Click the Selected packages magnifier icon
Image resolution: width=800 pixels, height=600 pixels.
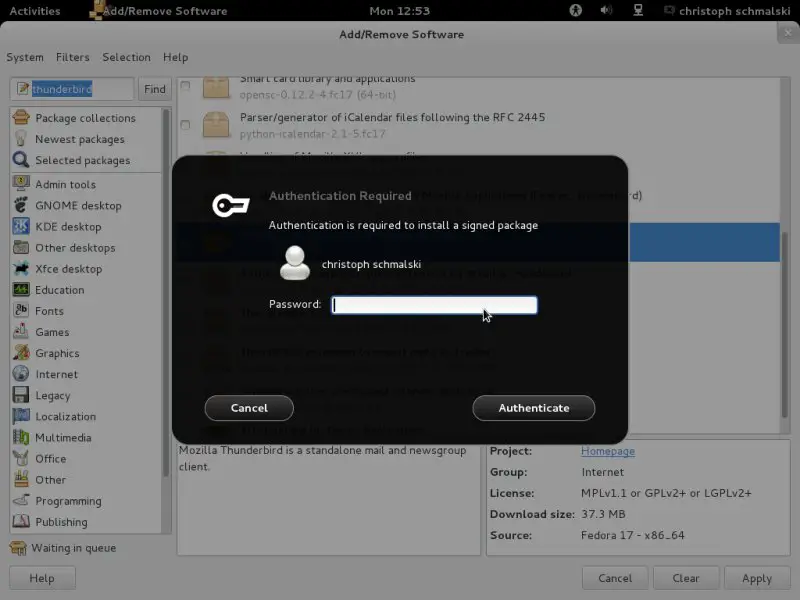21,160
